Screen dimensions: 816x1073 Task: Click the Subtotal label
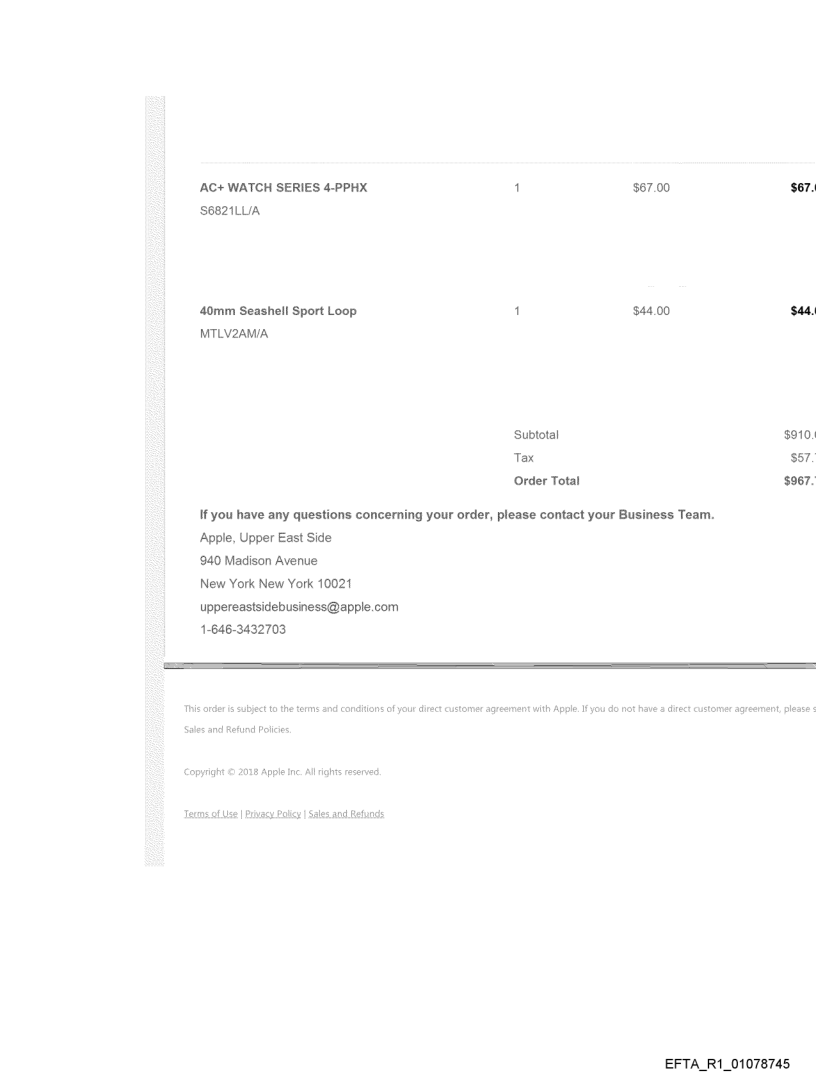[x=536, y=435]
